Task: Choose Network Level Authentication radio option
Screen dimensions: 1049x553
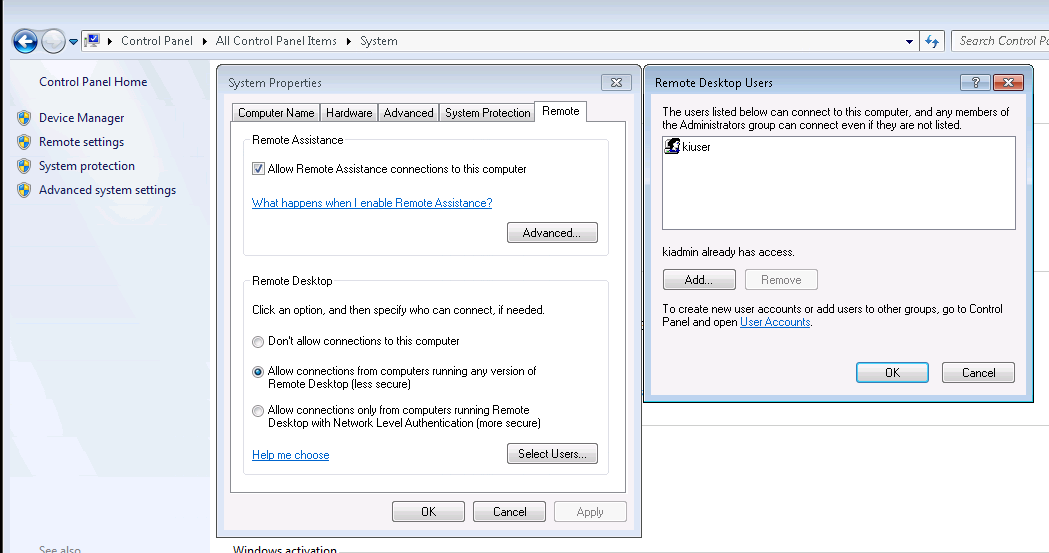Action: (259, 411)
